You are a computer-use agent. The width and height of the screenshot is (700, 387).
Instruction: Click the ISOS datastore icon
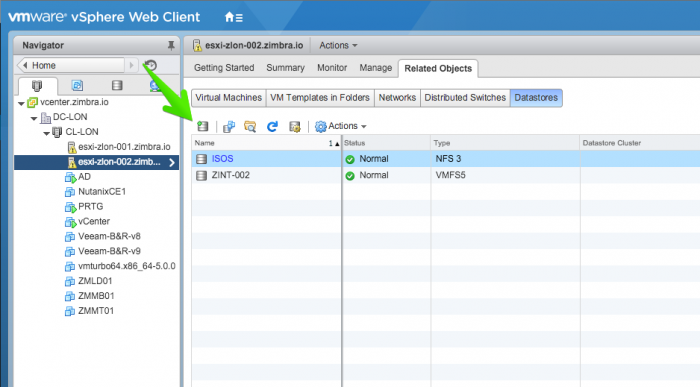coord(201,159)
